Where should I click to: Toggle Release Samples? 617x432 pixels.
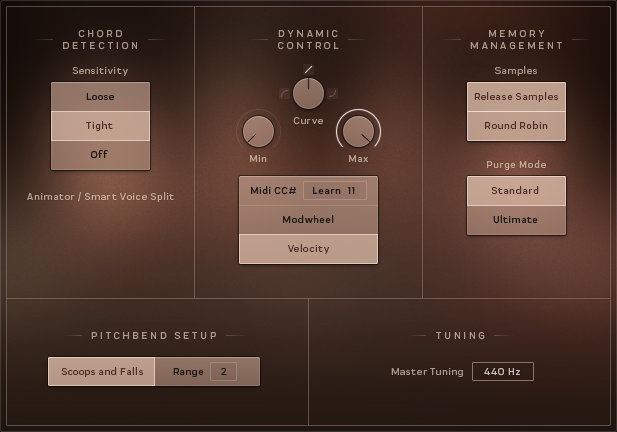click(516, 97)
